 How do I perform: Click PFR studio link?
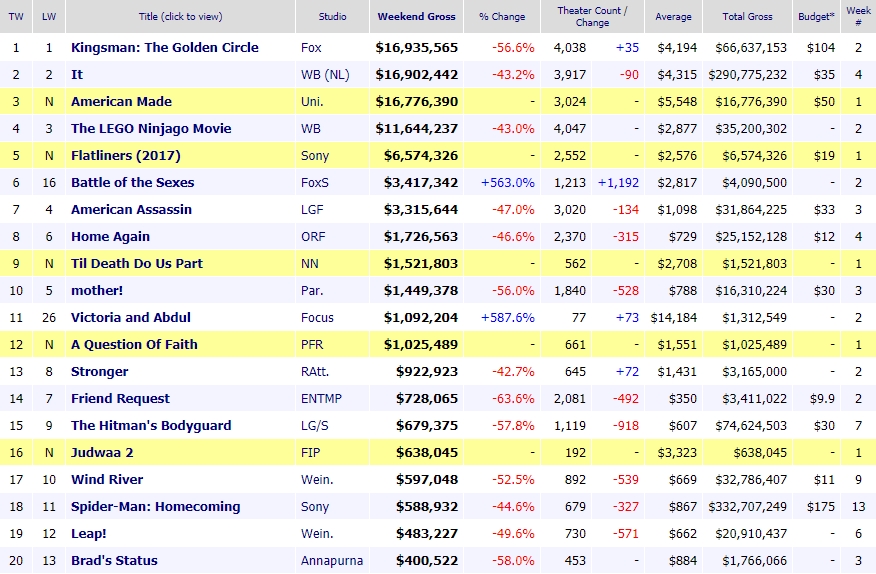(312, 345)
